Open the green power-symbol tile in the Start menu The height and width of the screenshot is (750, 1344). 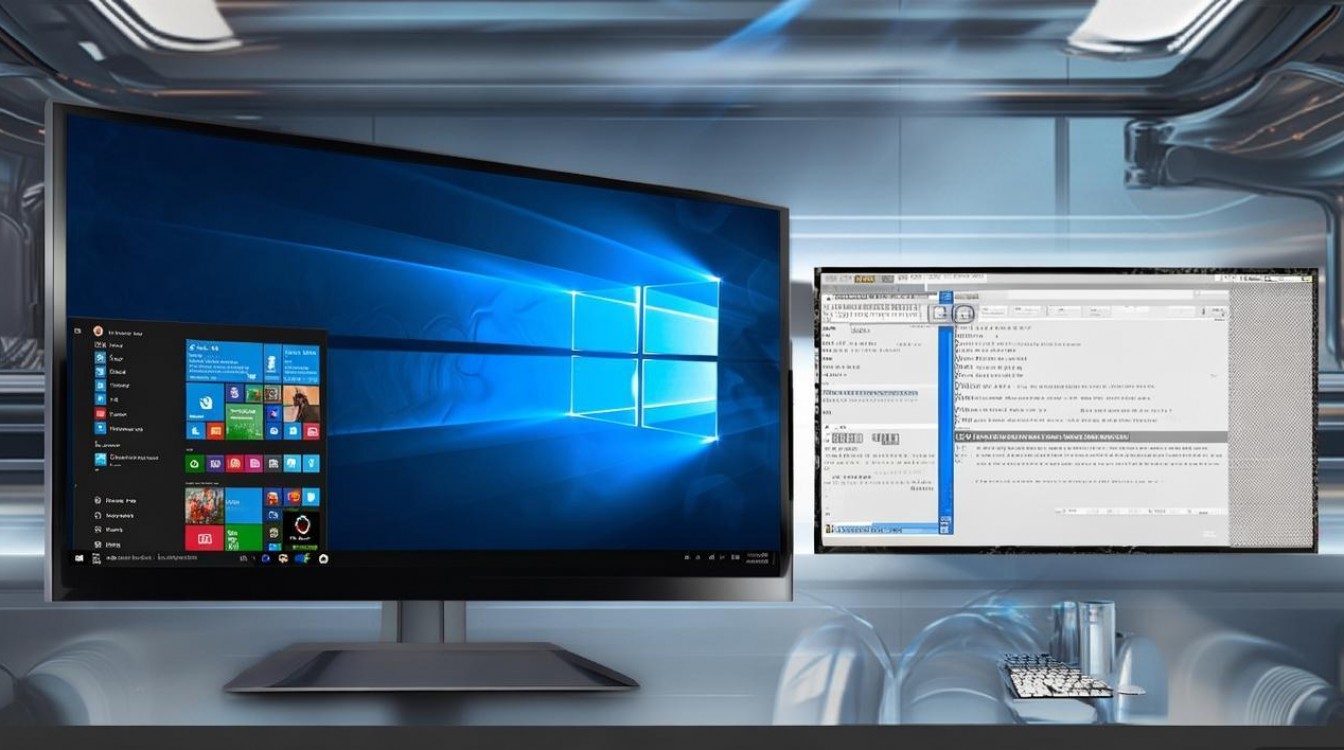tap(195, 463)
